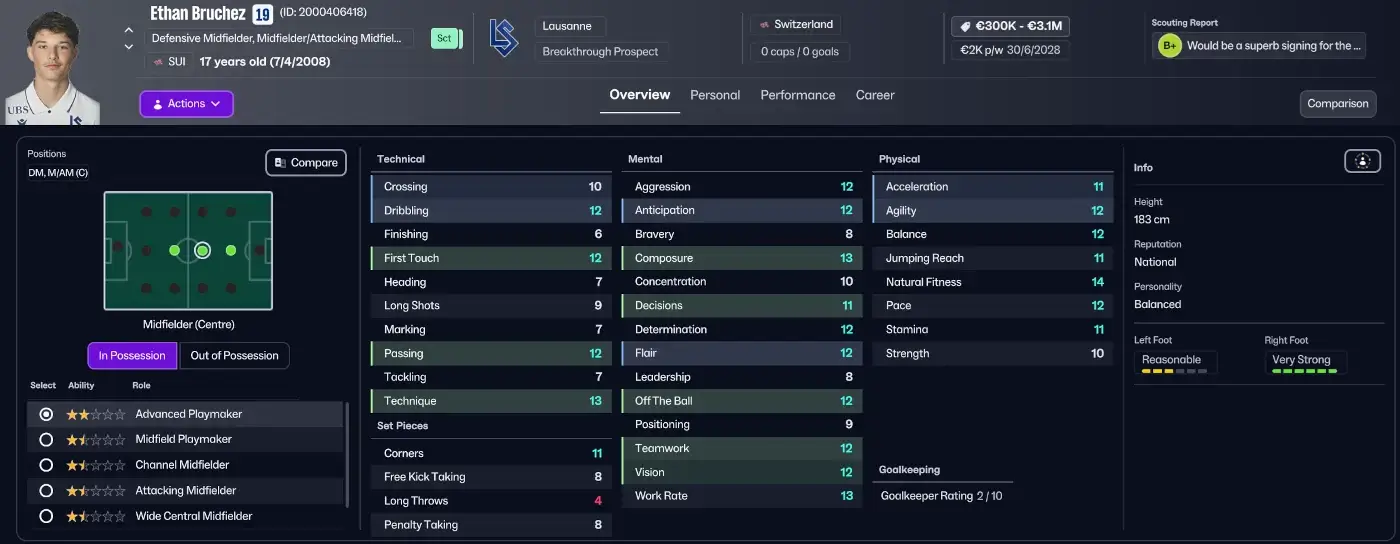The height and width of the screenshot is (544, 1400).
Task: Go to next player using down chevron
Action: (x=129, y=47)
